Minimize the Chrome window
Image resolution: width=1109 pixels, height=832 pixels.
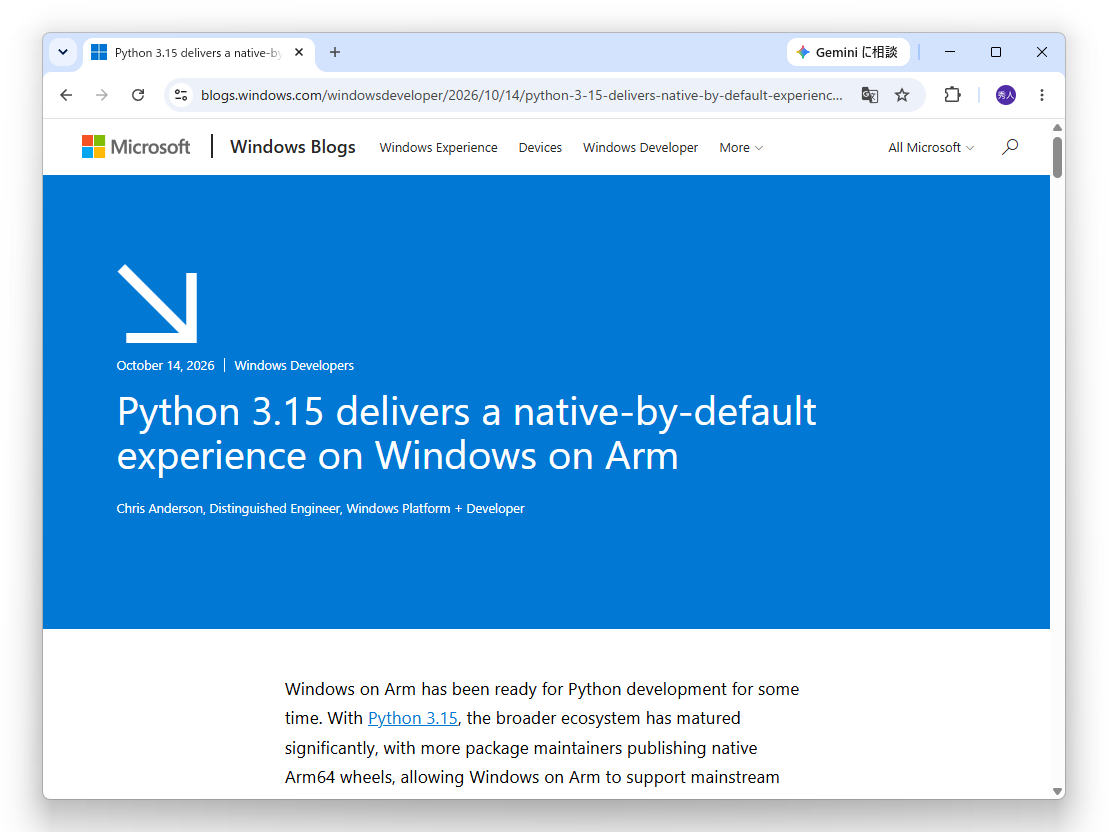pyautogui.click(x=950, y=52)
